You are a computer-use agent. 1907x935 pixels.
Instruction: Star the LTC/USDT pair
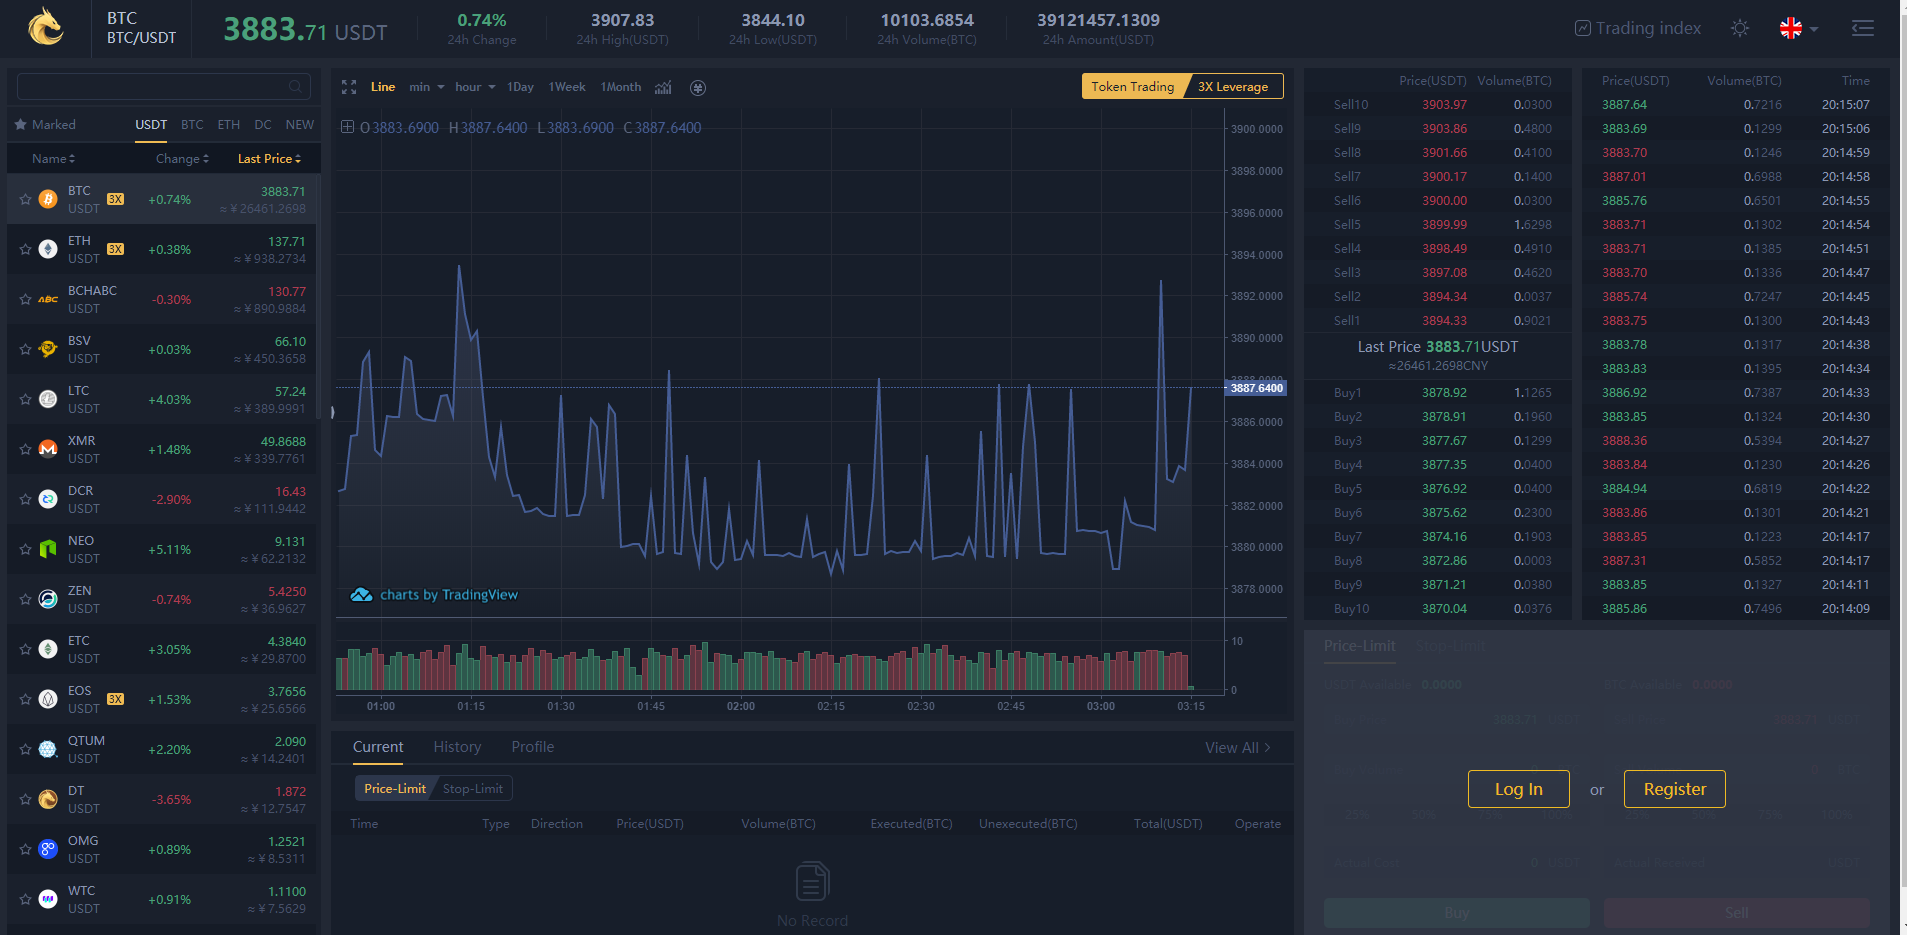25,400
